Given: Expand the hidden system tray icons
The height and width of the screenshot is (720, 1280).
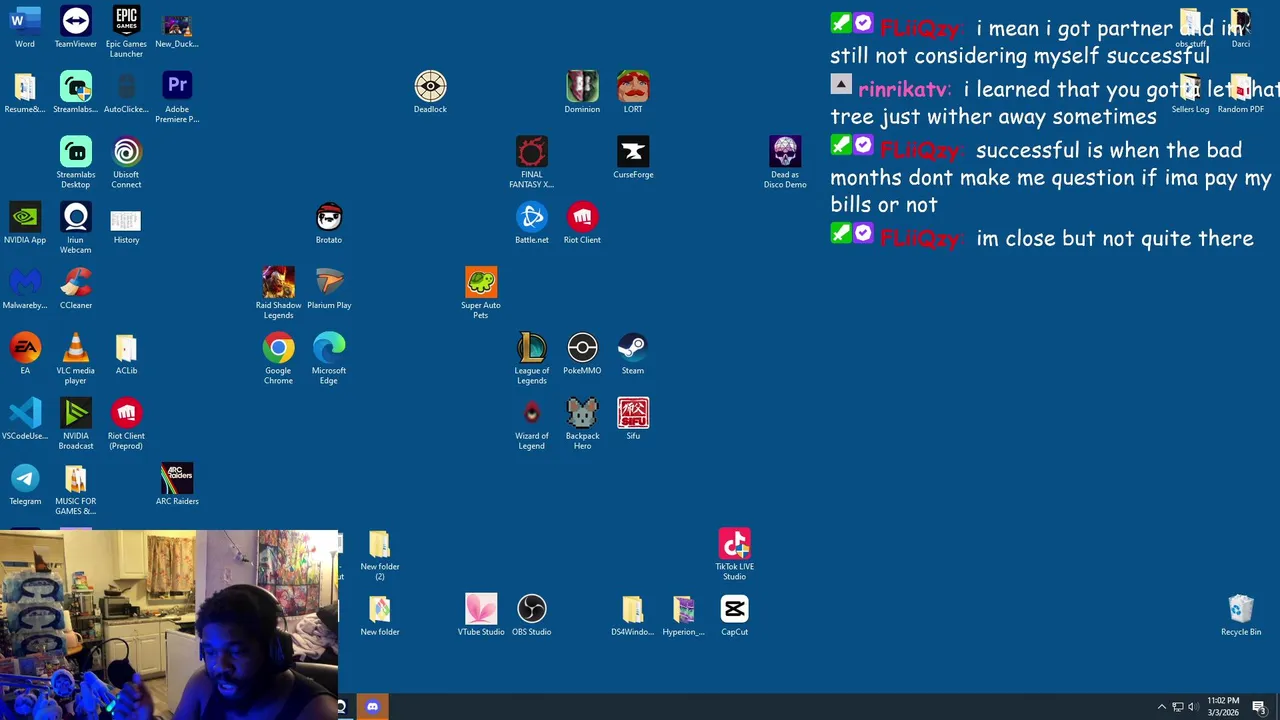Looking at the screenshot, I should (1162, 707).
